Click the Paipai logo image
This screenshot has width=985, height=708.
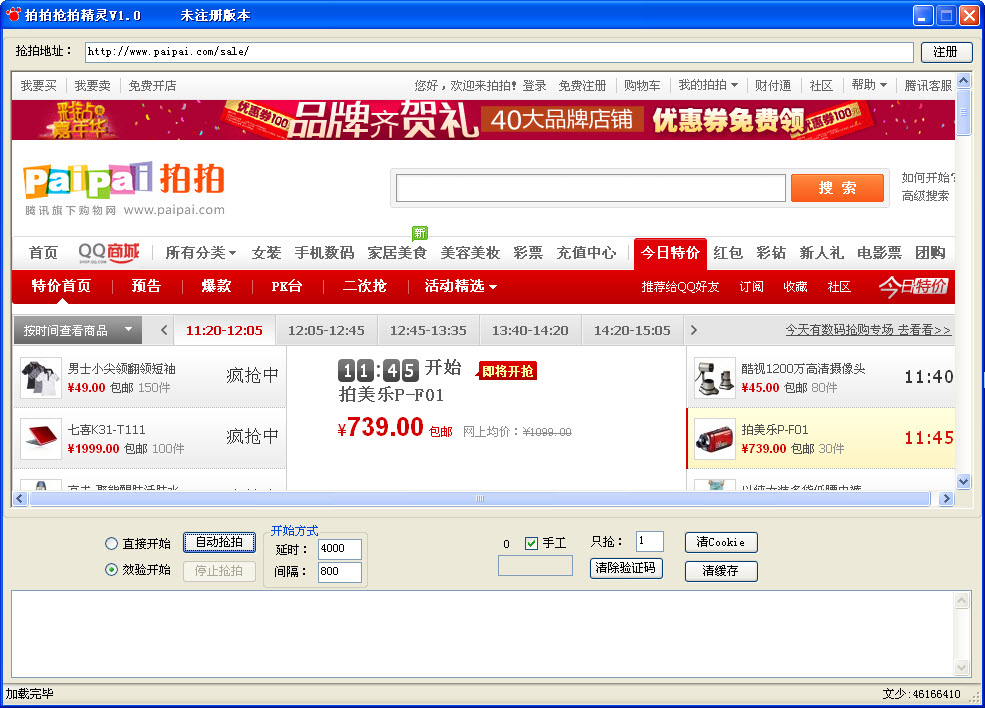click(124, 188)
